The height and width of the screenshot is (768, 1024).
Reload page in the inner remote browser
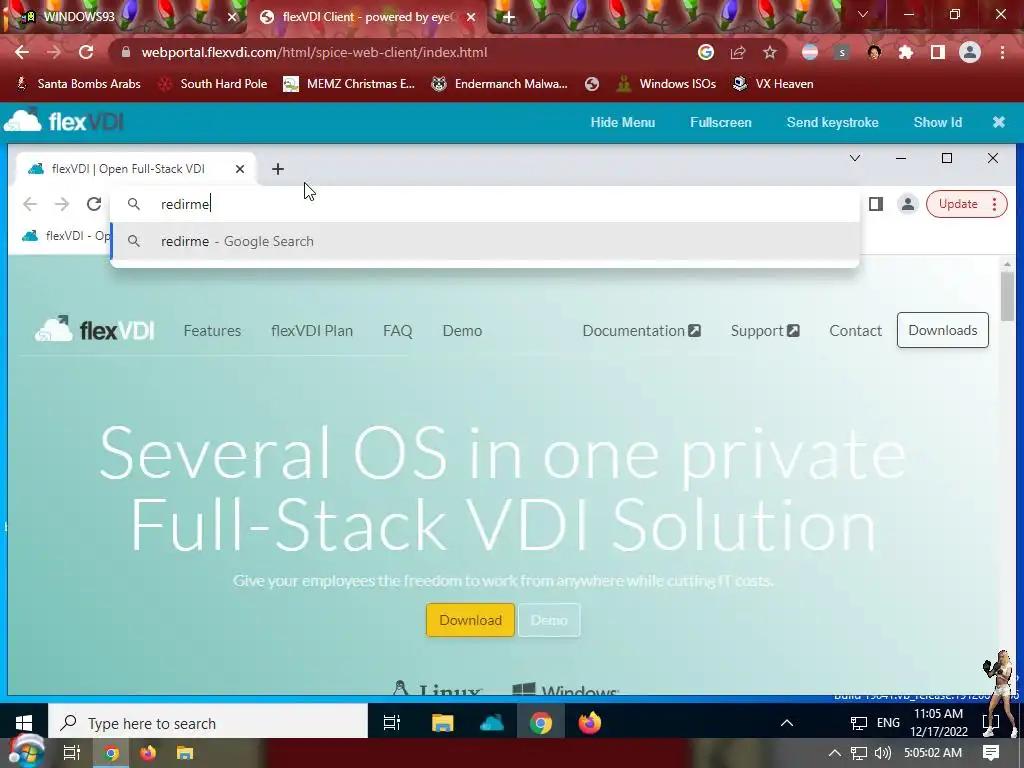[x=94, y=204]
